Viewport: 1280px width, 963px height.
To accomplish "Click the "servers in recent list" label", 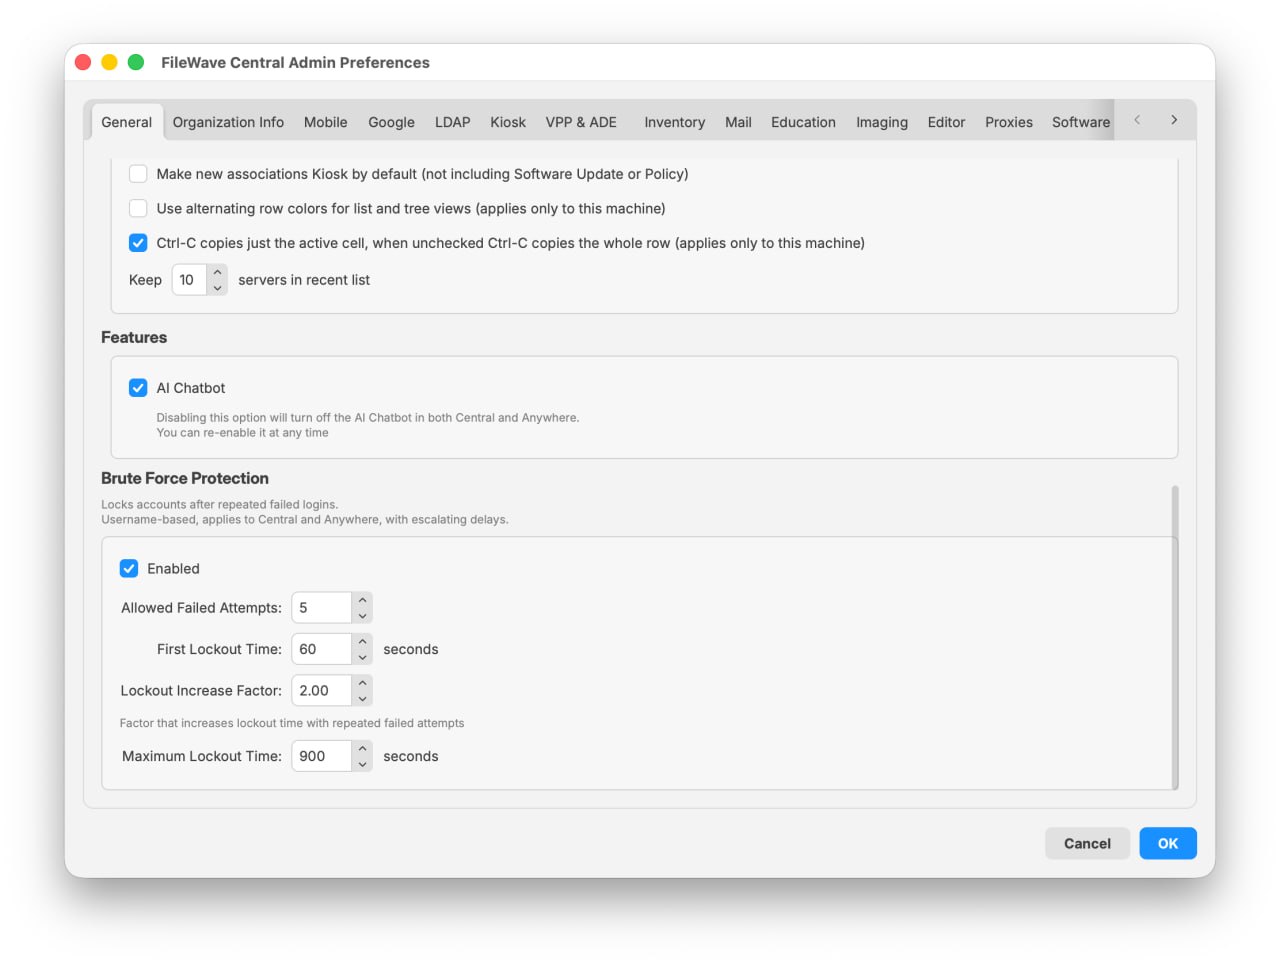I will pos(304,280).
